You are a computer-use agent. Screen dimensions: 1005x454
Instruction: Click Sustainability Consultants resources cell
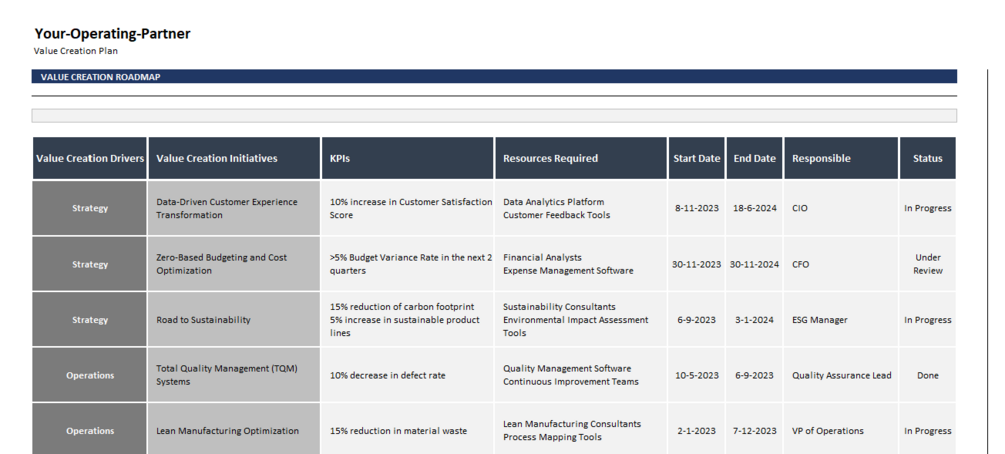[581, 319]
